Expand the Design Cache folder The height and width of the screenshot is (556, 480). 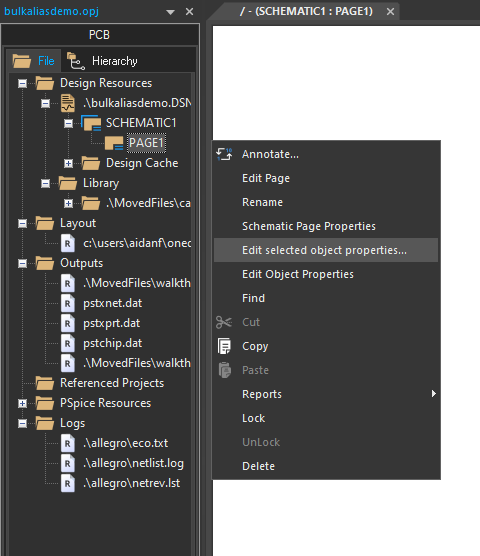point(68,163)
